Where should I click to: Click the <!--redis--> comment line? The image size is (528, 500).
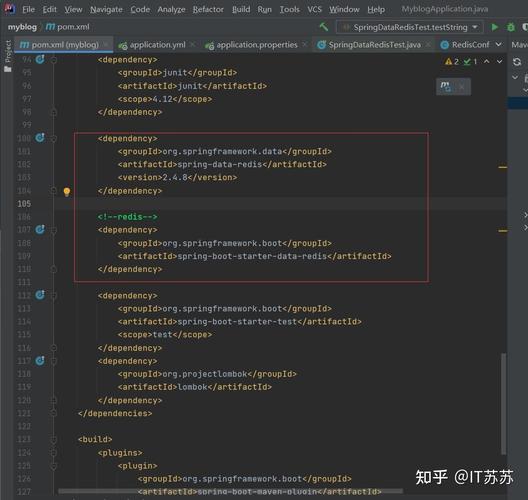(x=128, y=217)
